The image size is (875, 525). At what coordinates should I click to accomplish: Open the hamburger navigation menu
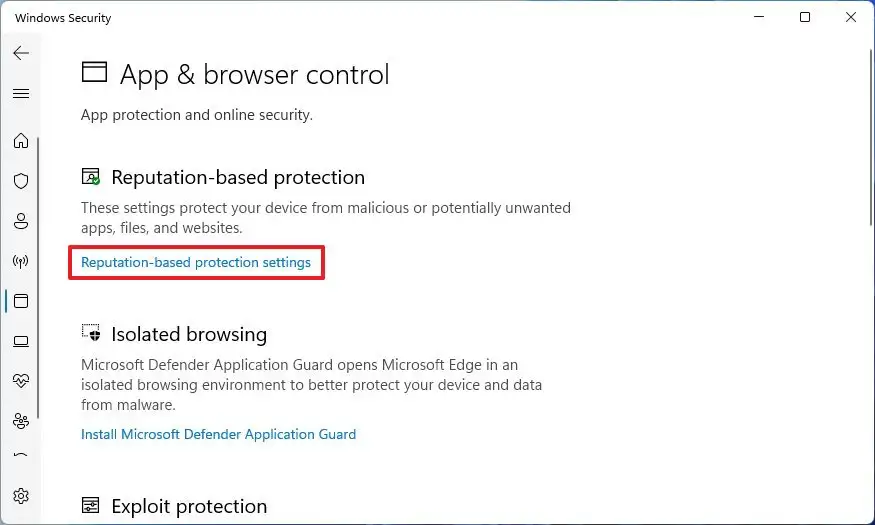(x=21, y=94)
